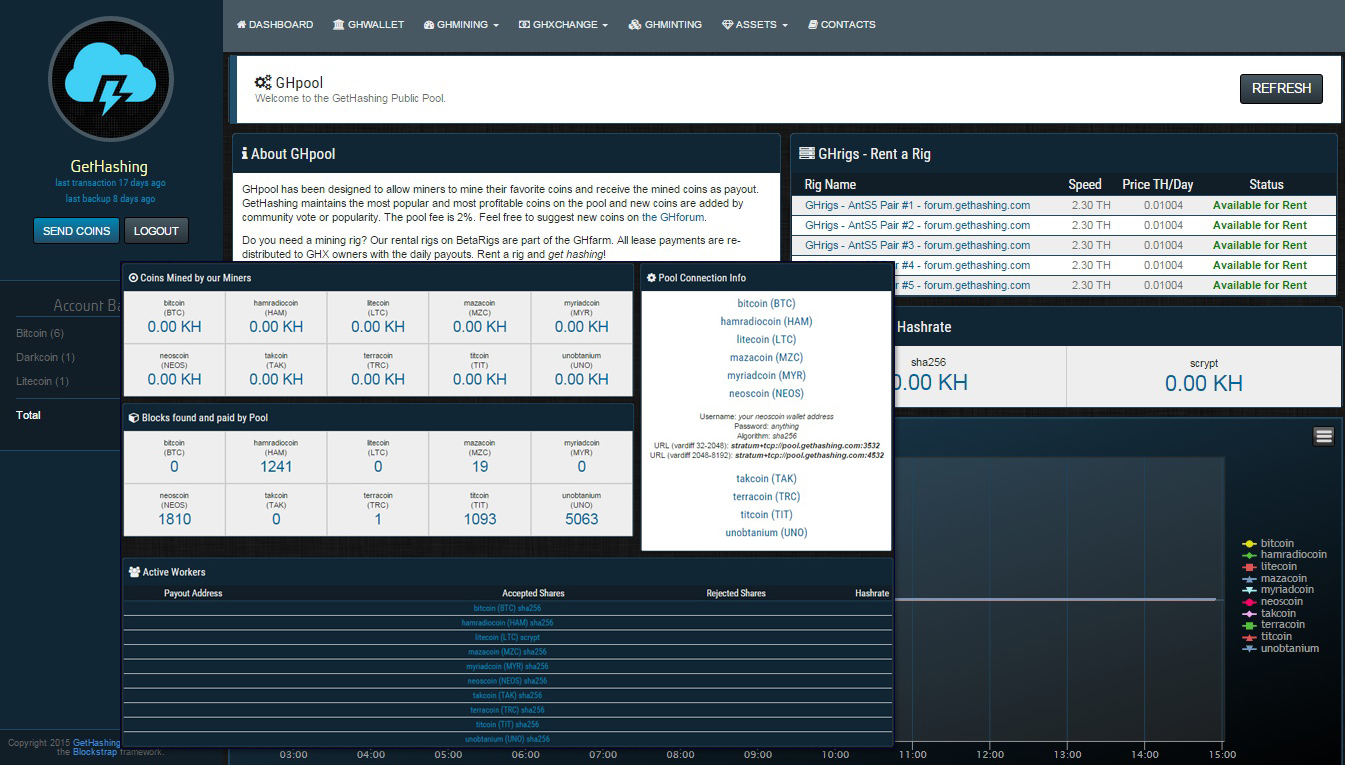Click the Litecoin (1) account balance entry
This screenshot has width=1345, height=765.
click(42, 381)
